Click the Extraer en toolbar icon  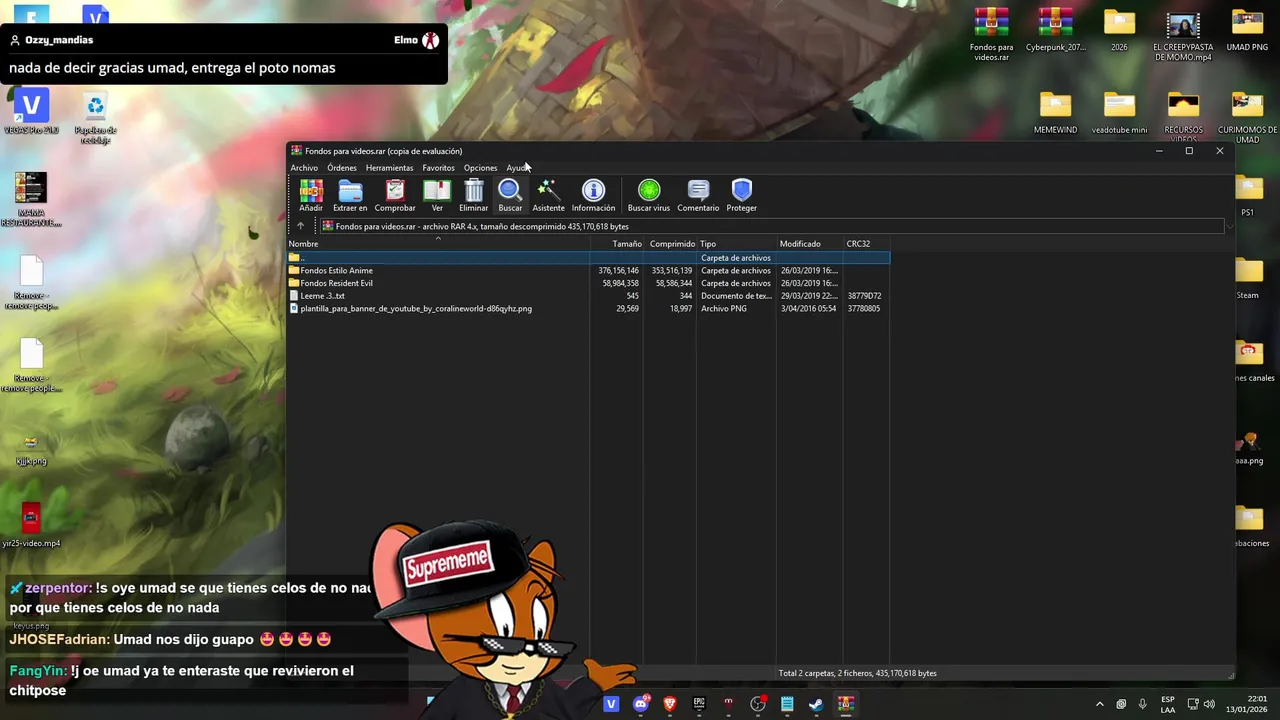tap(350, 195)
